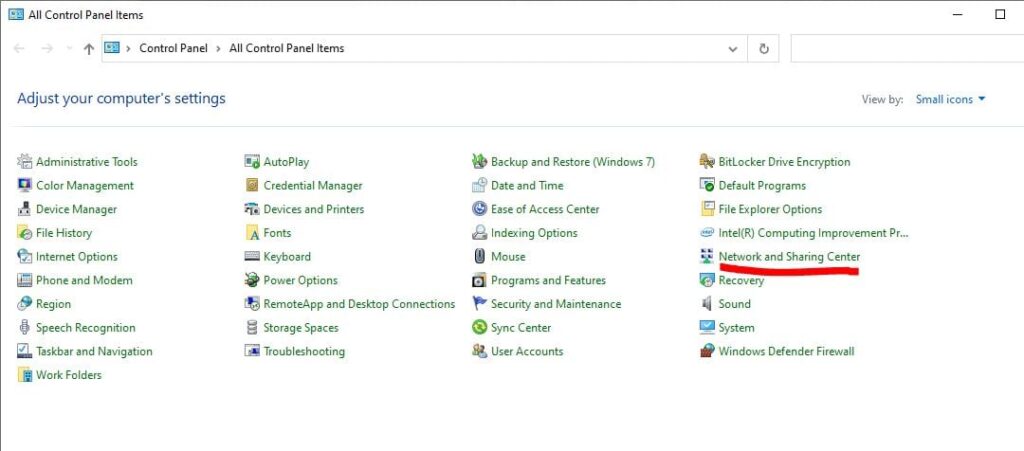Screen dimensions: 1024x451
Task: Select Control Panel in the breadcrumb path
Action: tap(173, 48)
